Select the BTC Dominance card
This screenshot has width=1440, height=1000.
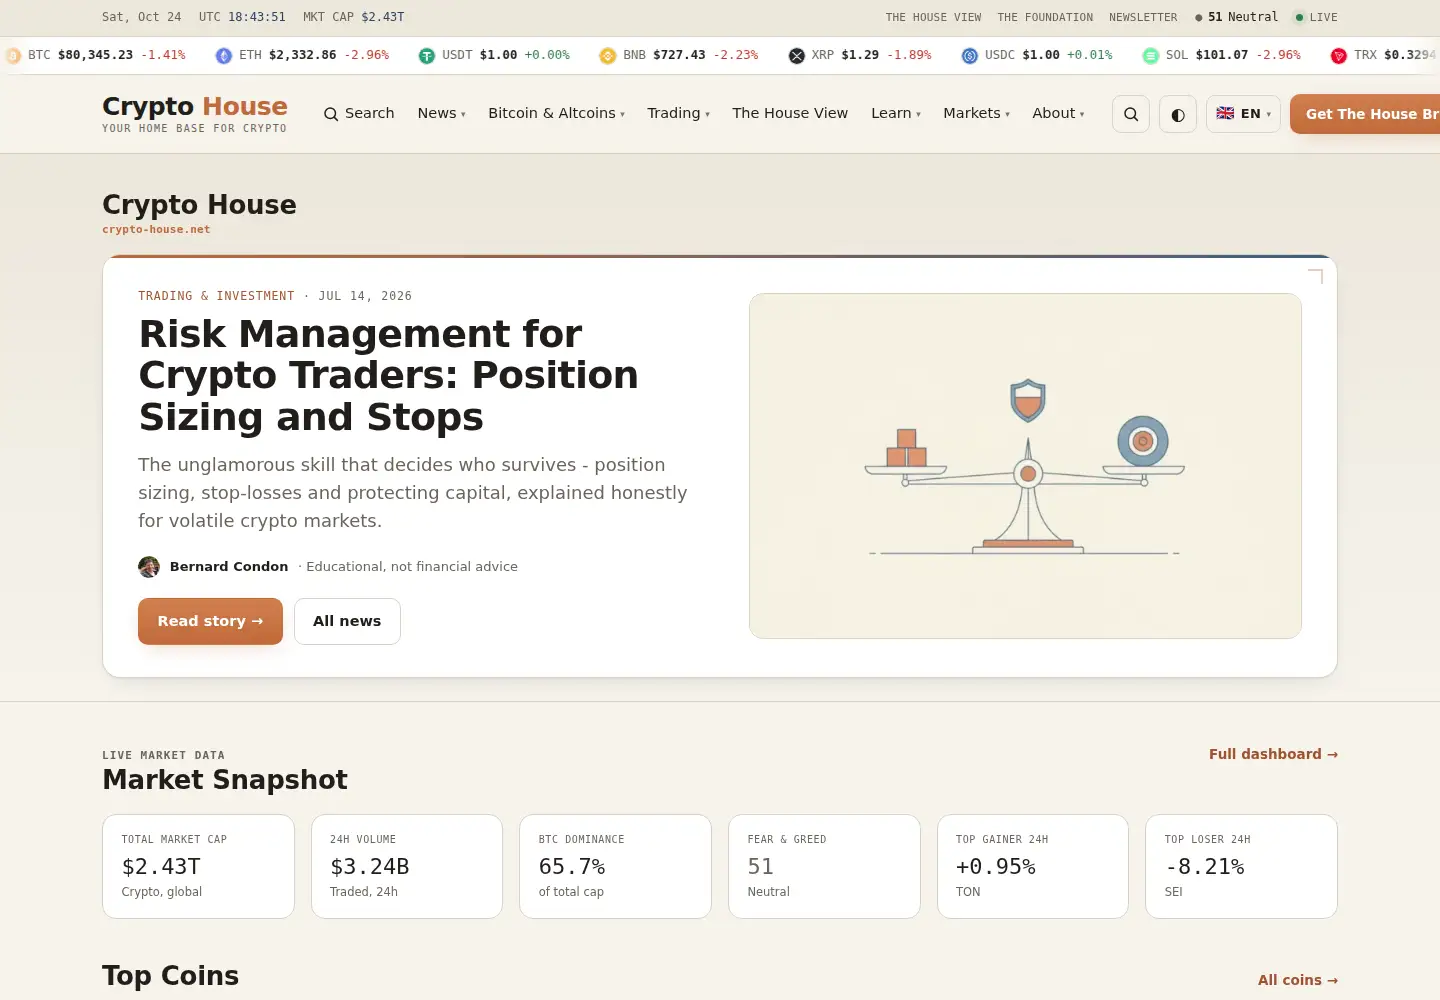[615, 866]
